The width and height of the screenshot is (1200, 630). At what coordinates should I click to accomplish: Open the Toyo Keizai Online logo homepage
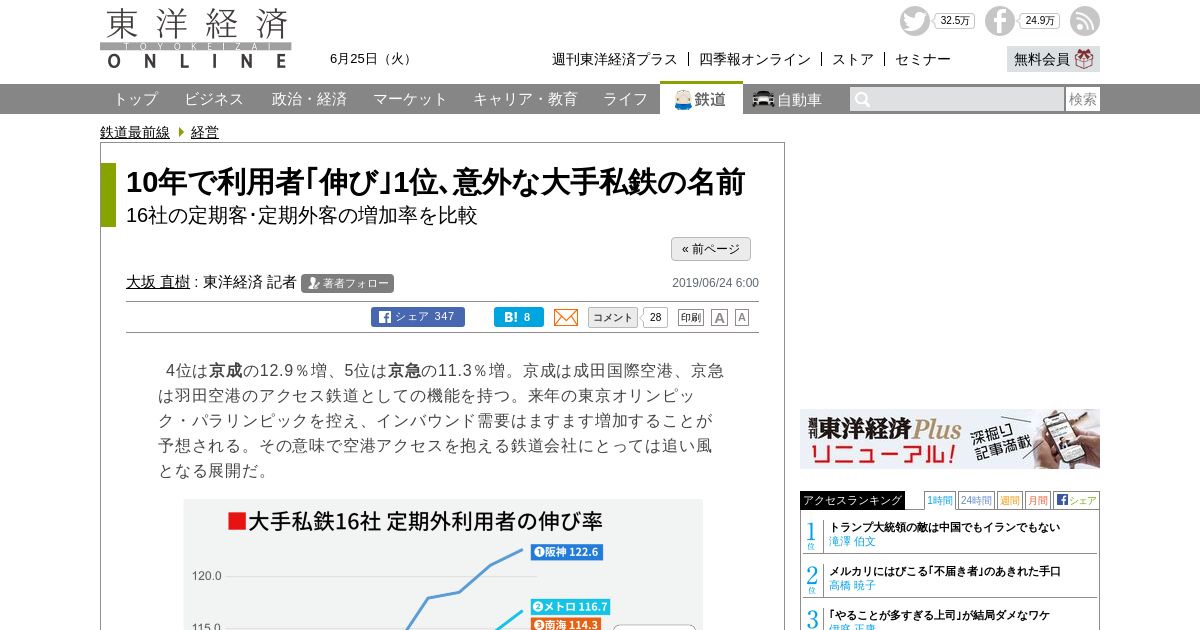click(x=196, y=39)
